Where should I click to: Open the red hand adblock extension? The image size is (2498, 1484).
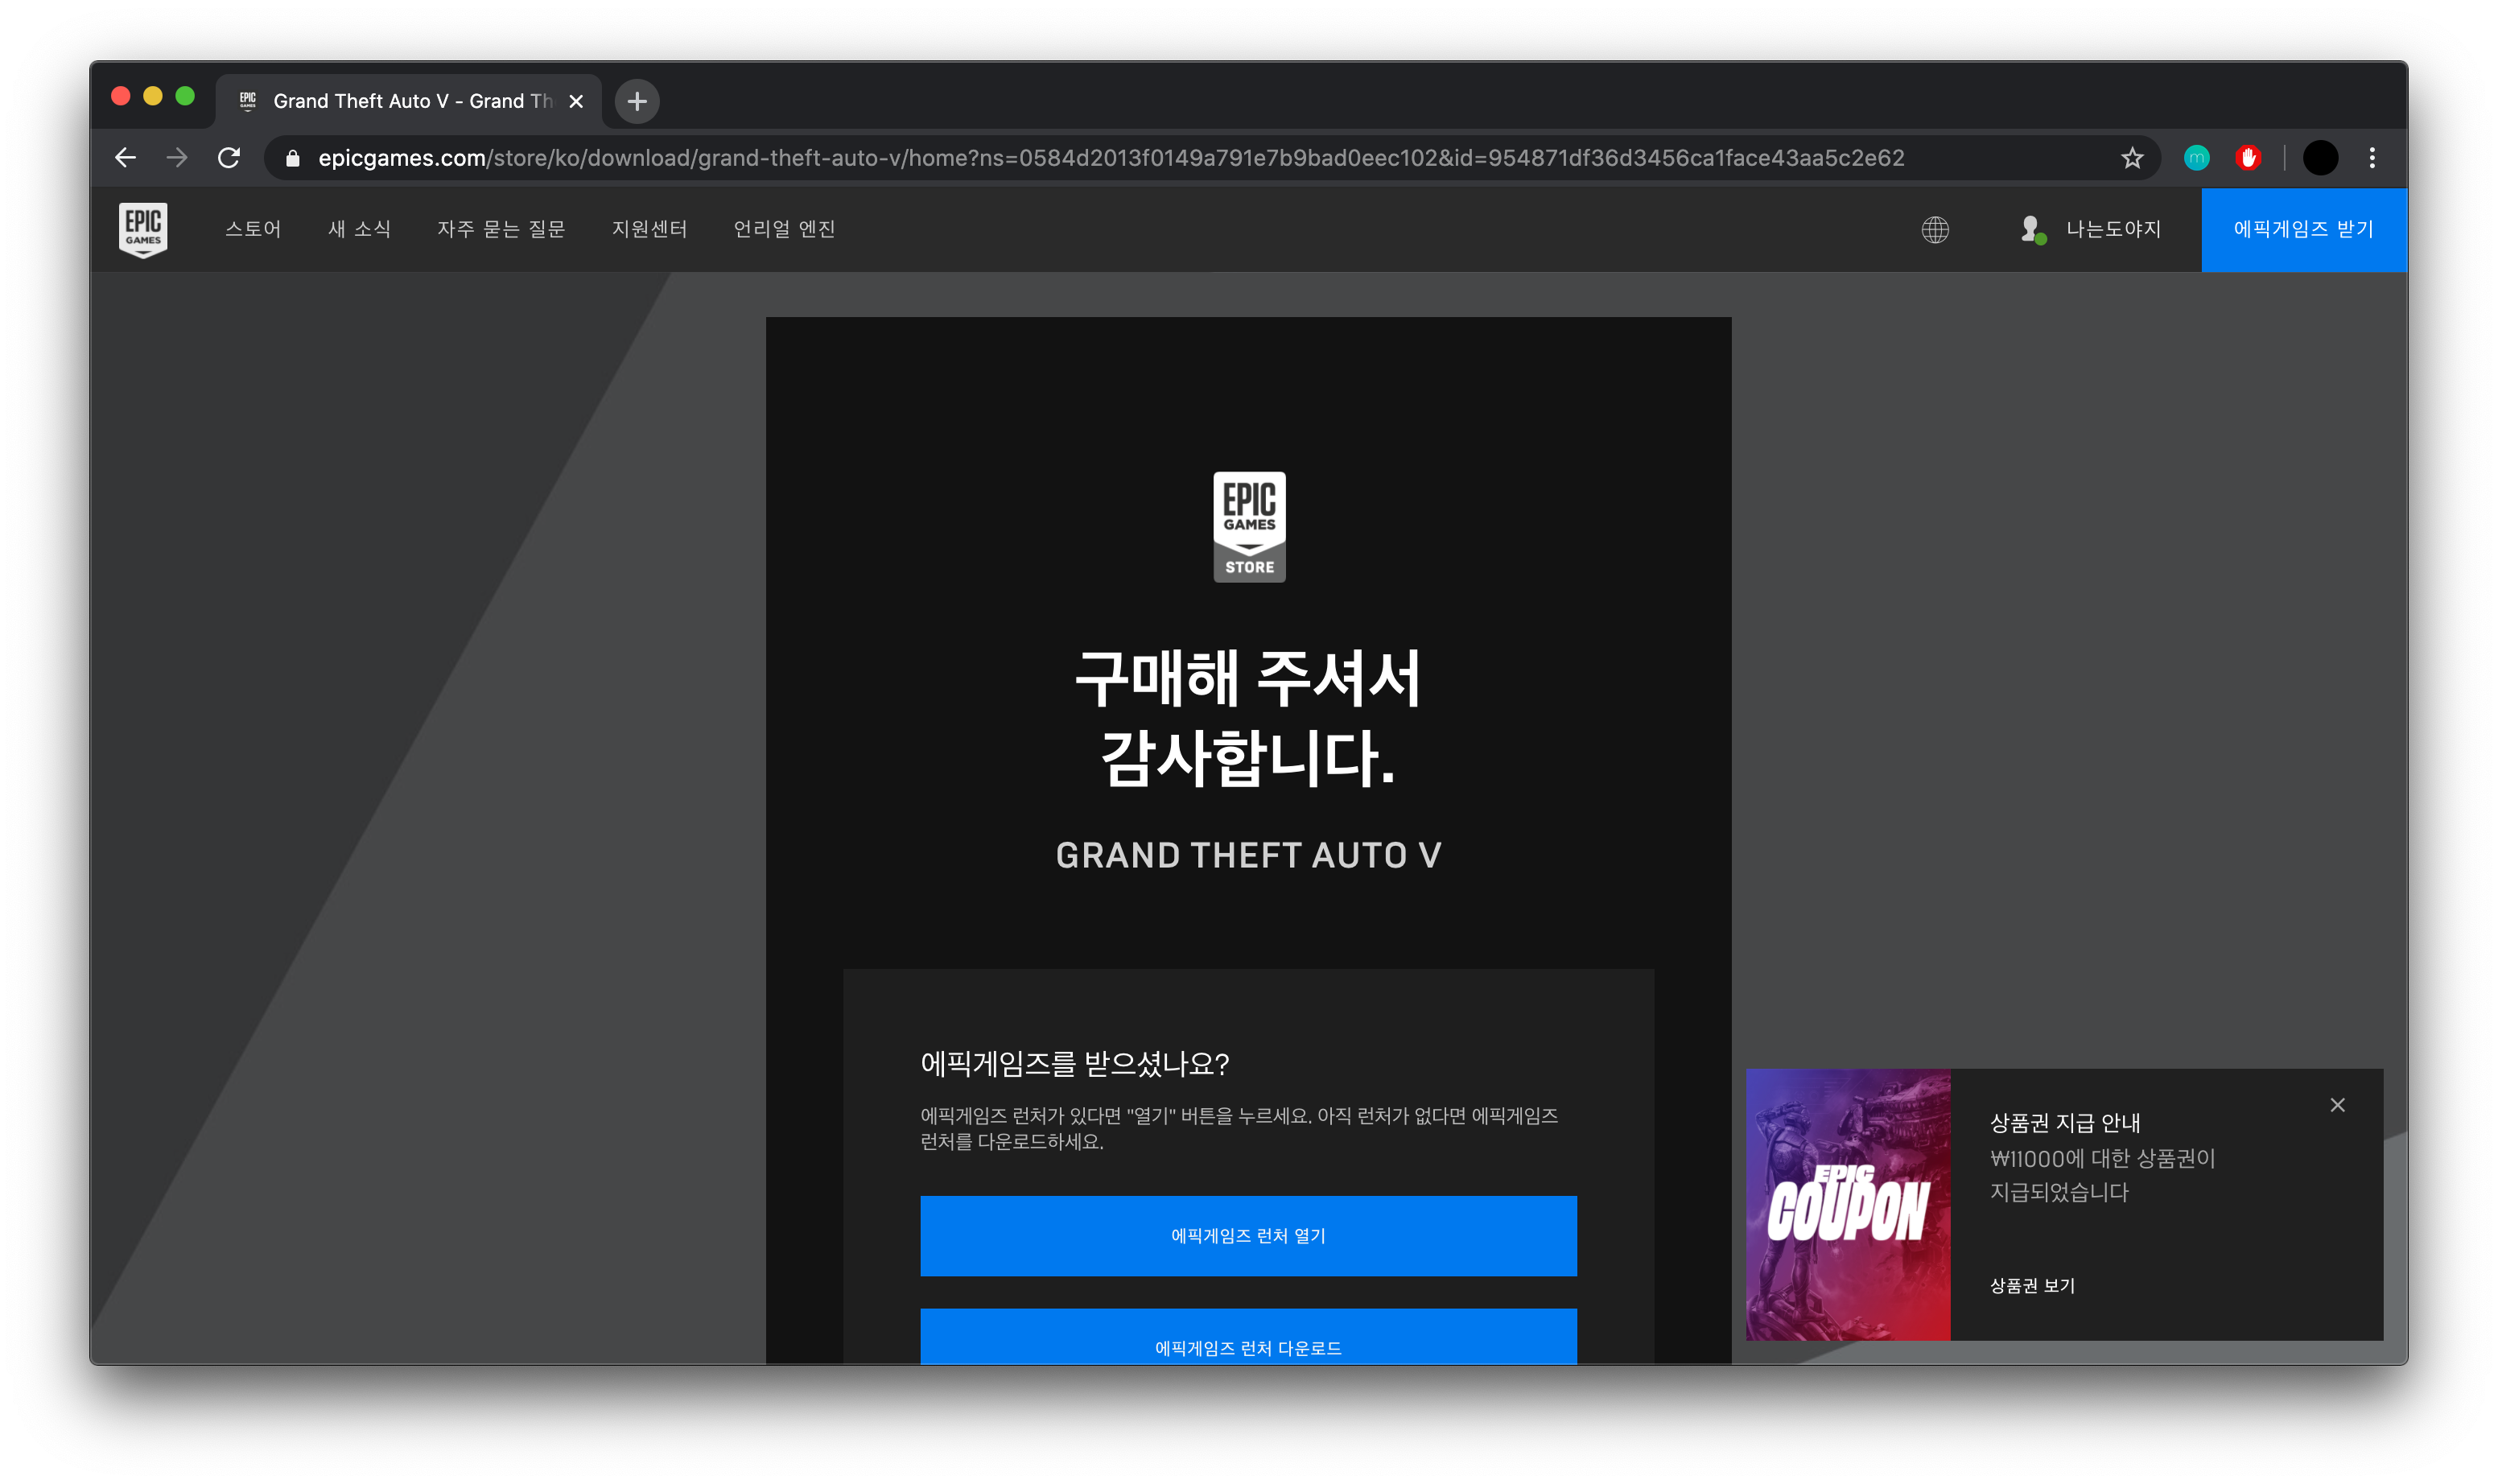[2248, 158]
